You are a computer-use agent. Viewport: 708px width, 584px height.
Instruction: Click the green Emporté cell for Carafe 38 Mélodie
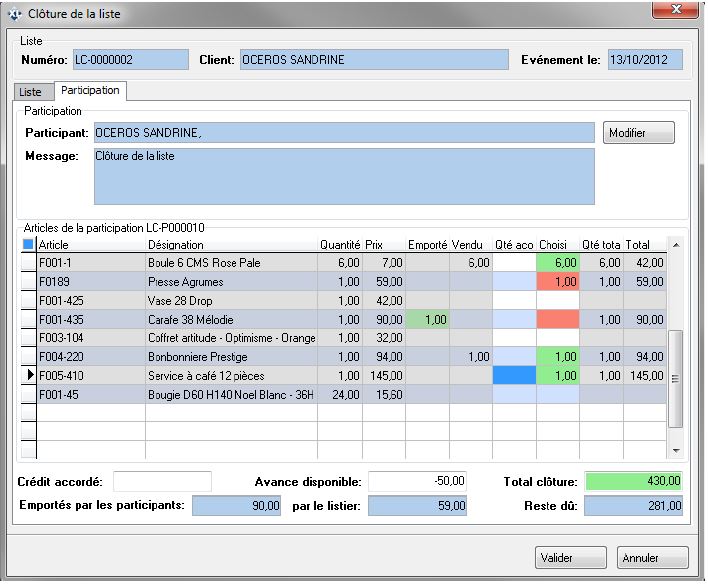pos(427,320)
